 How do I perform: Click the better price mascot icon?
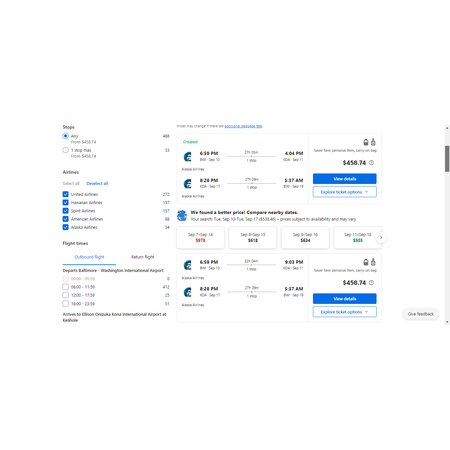coord(182,215)
